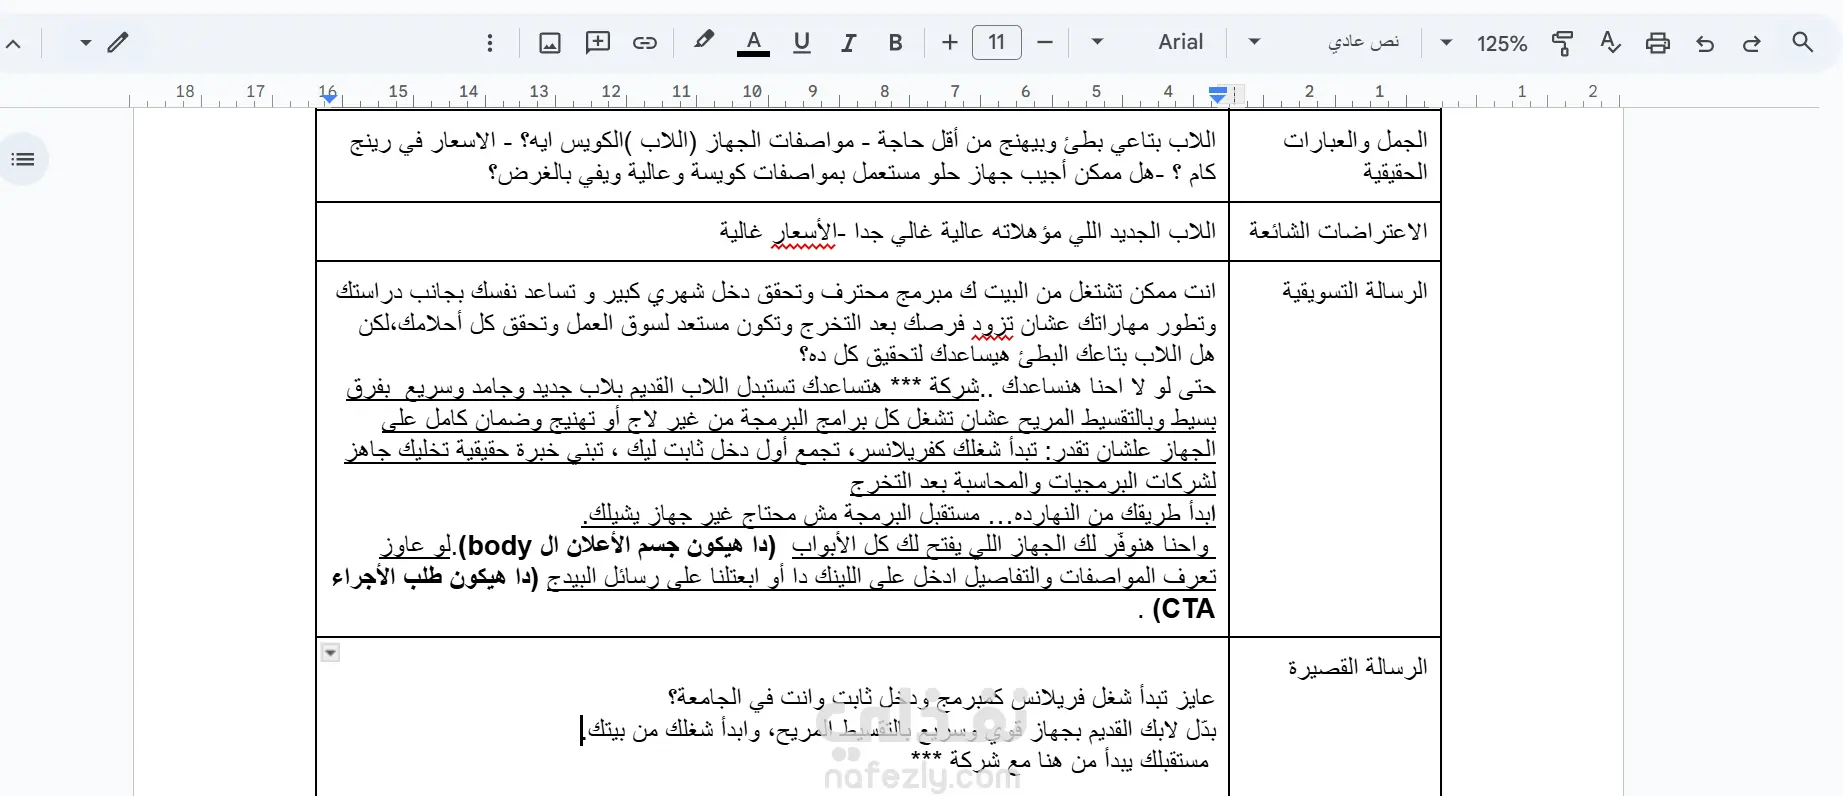Click the font size field showing 11

[996, 42]
